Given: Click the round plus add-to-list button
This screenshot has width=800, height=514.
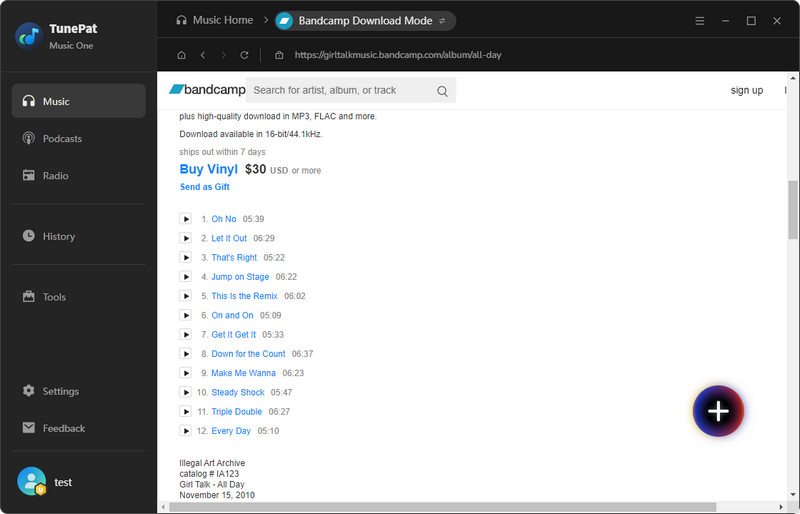Looking at the screenshot, I should click(718, 411).
